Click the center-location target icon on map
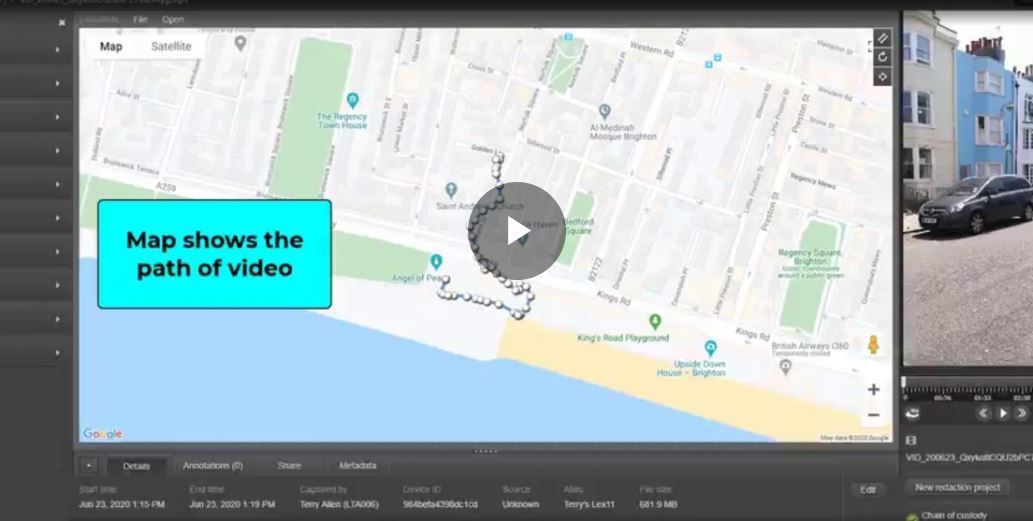1033x521 pixels. [x=882, y=76]
